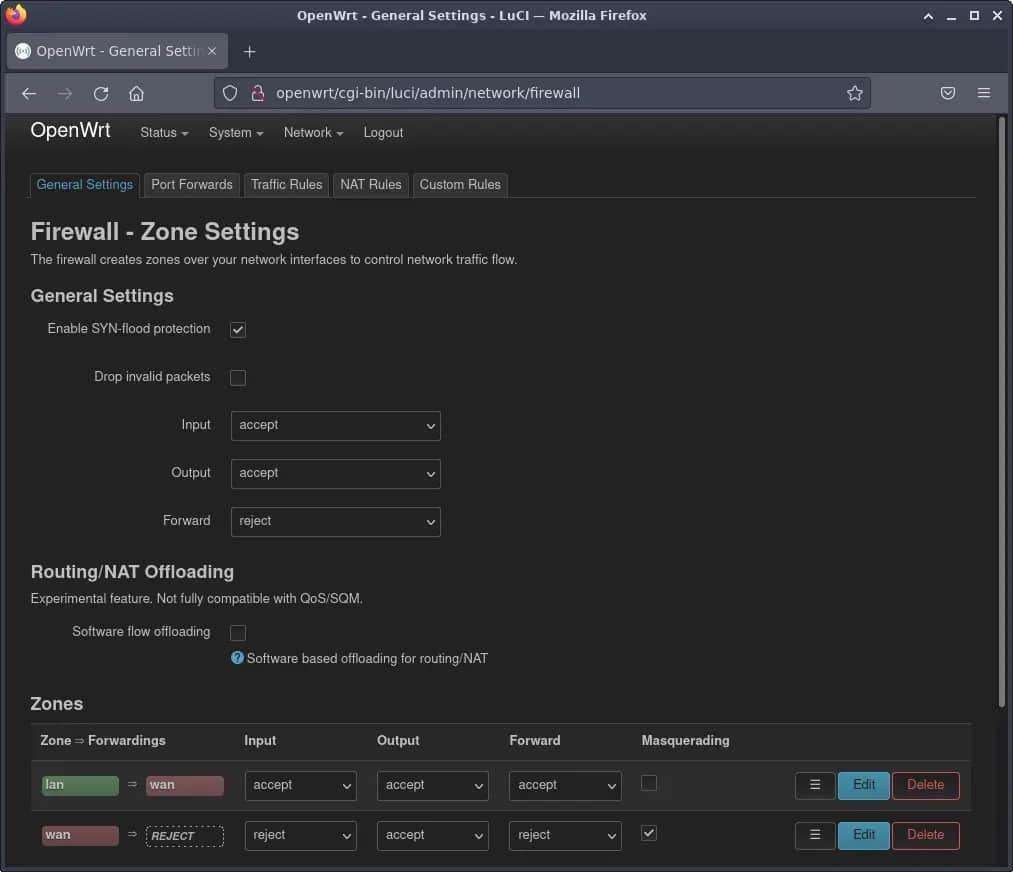Click the lan zone row drag handle icon
The image size is (1013, 872).
pos(815,785)
